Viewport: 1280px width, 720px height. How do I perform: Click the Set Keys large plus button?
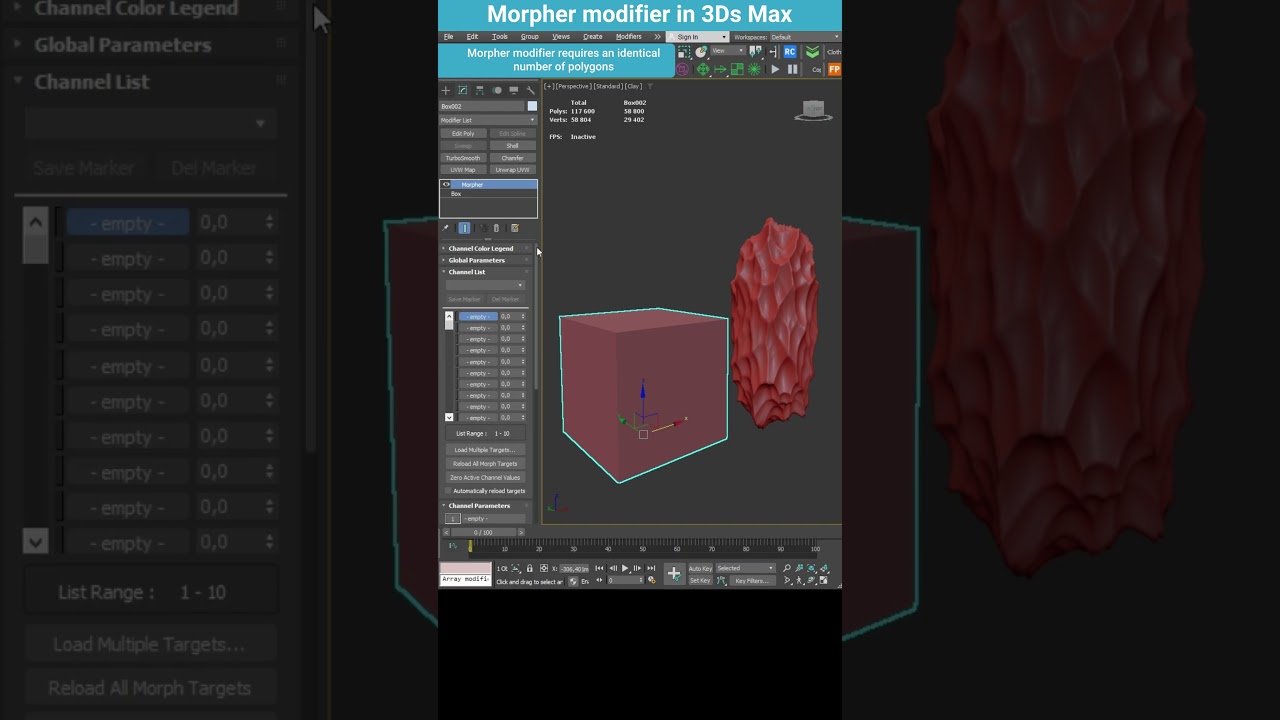click(x=675, y=574)
